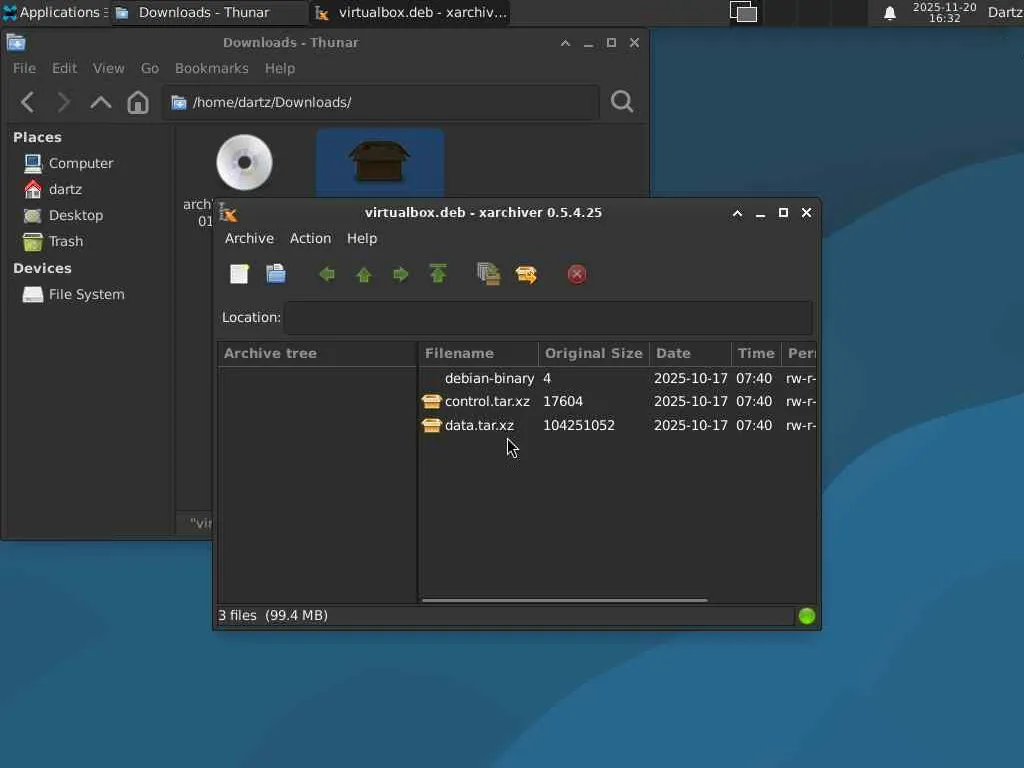Click the Add files icon in xarchiver toolbar
1024x768 pixels.
click(x=488, y=274)
